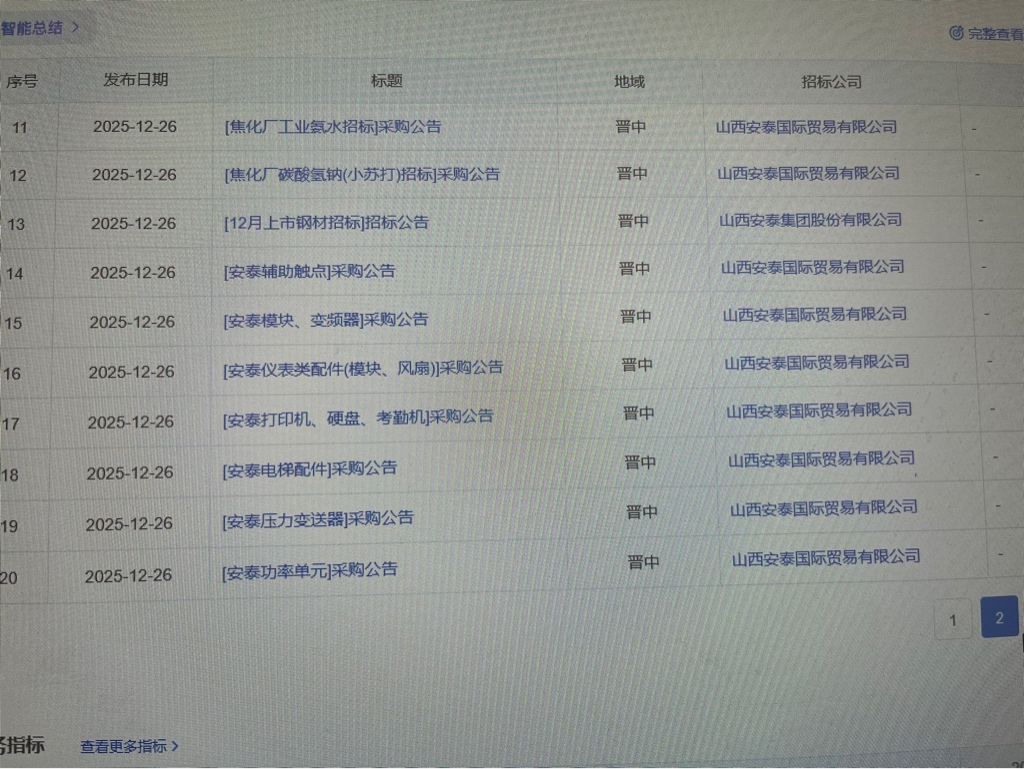Open 安泰辅助触点 procurement notice
1024x769 pixels.
(309, 271)
